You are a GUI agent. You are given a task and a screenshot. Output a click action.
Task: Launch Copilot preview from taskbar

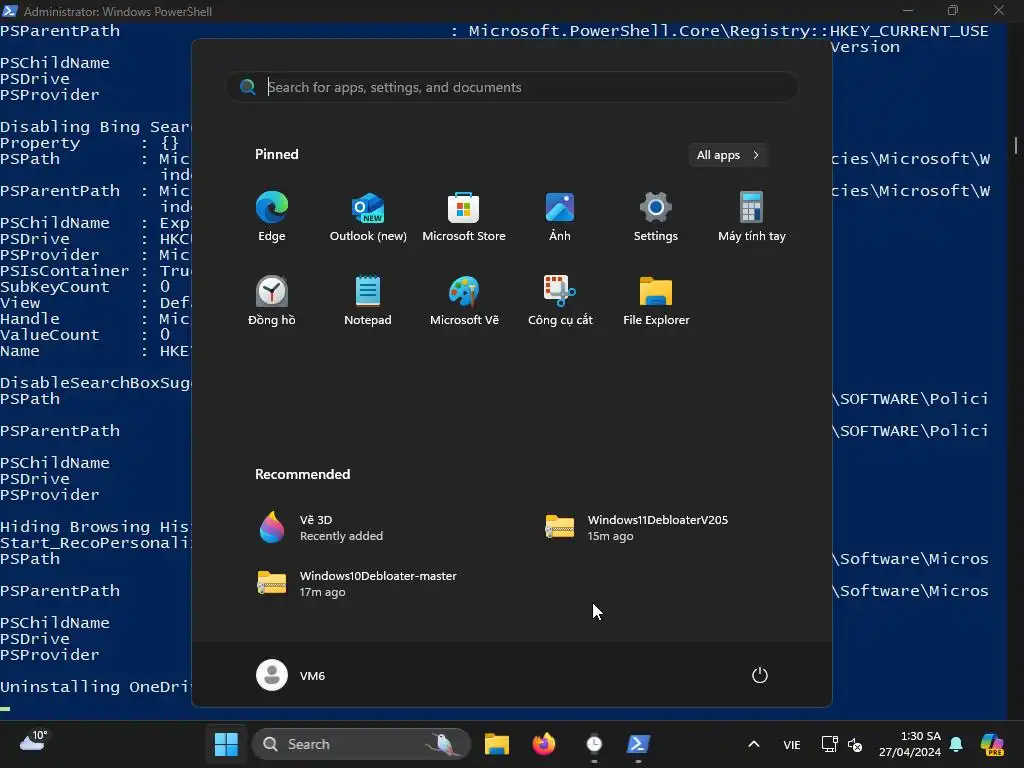(992, 744)
